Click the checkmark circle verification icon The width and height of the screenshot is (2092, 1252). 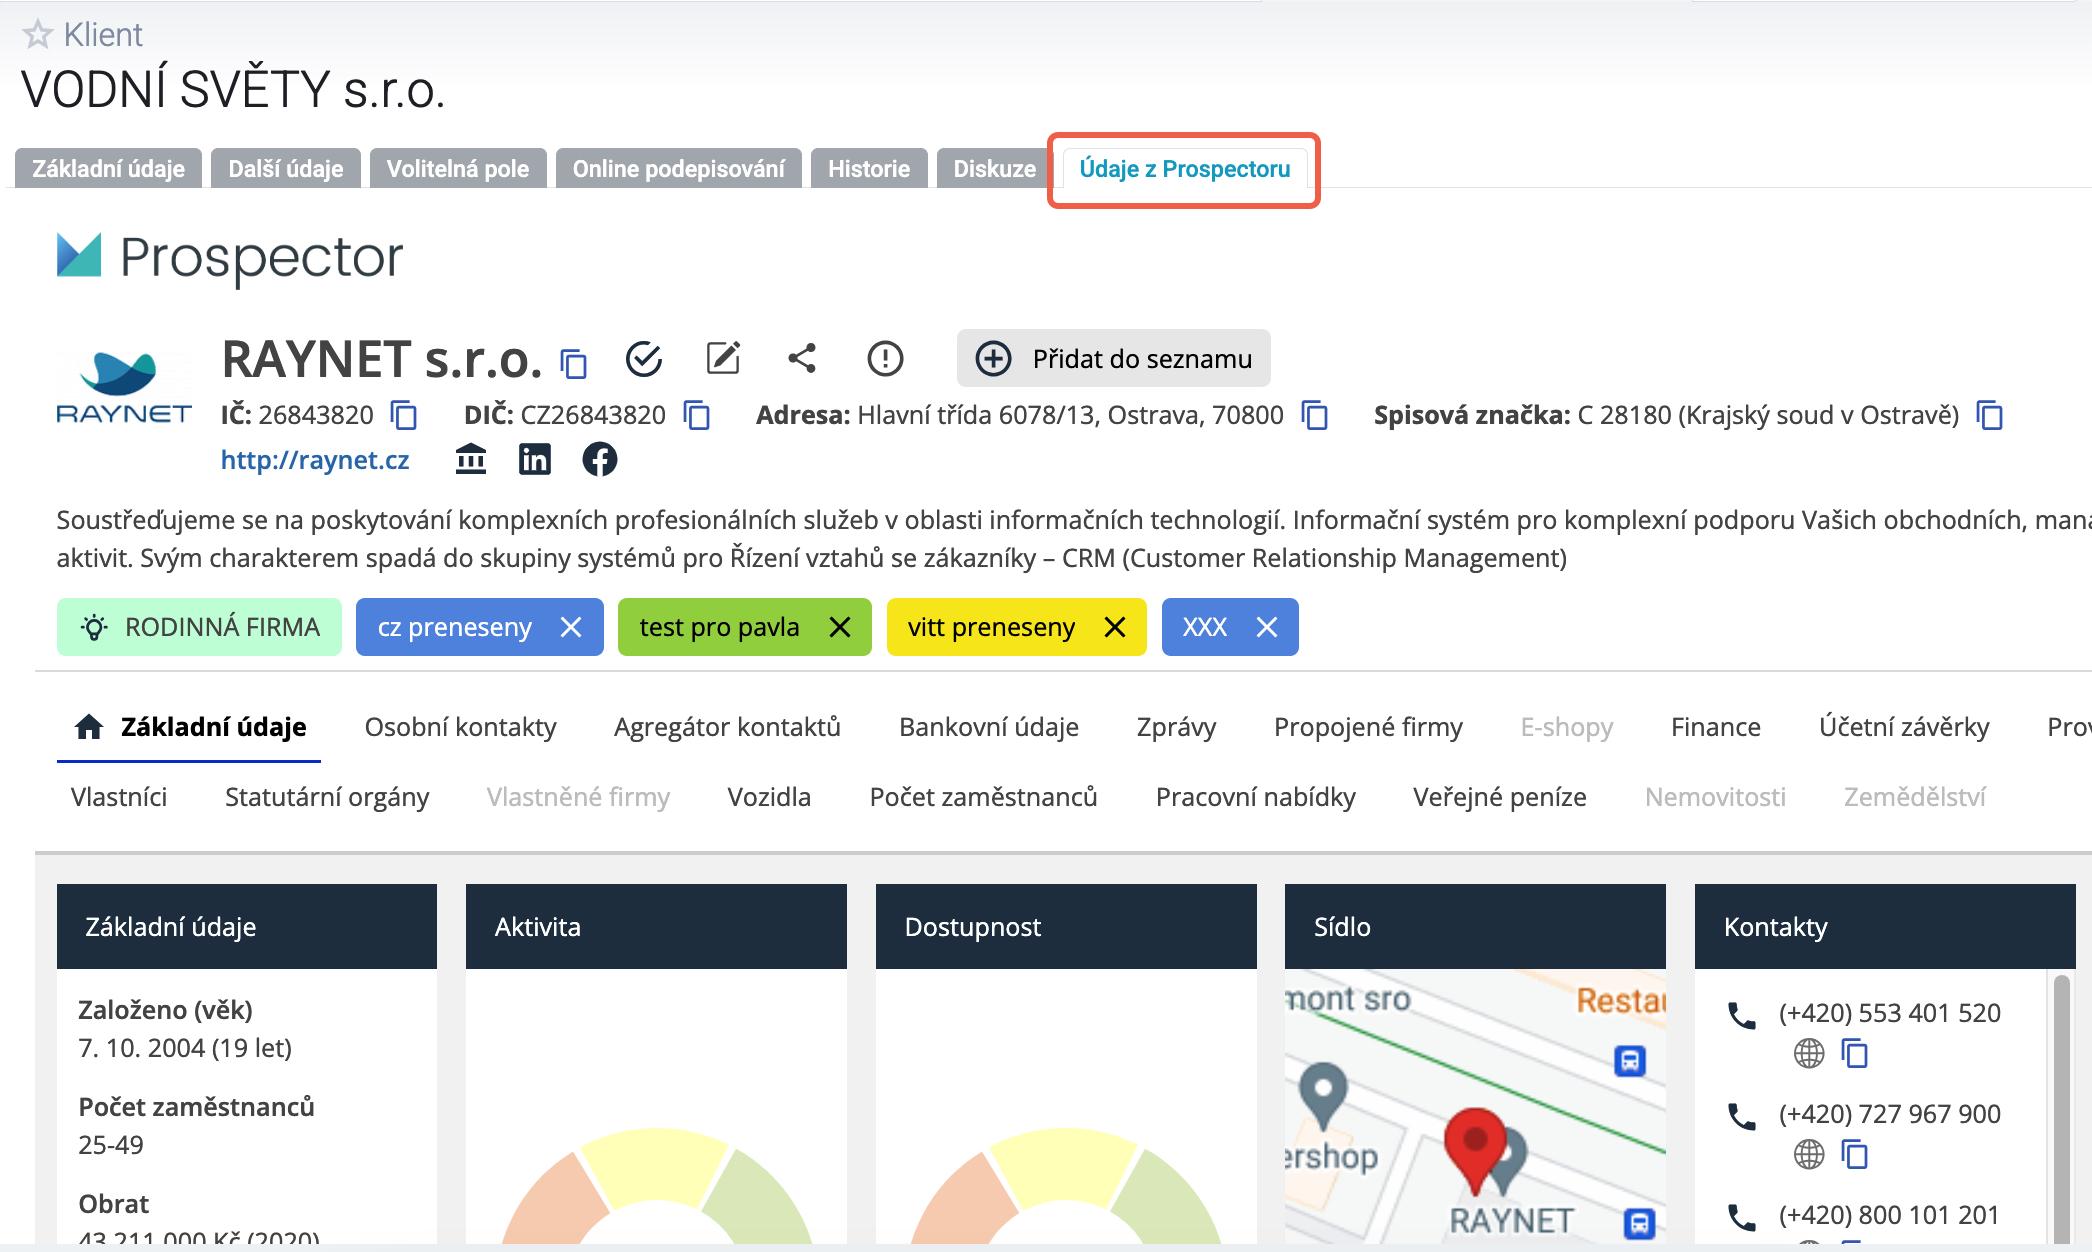[x=644, y=359]
